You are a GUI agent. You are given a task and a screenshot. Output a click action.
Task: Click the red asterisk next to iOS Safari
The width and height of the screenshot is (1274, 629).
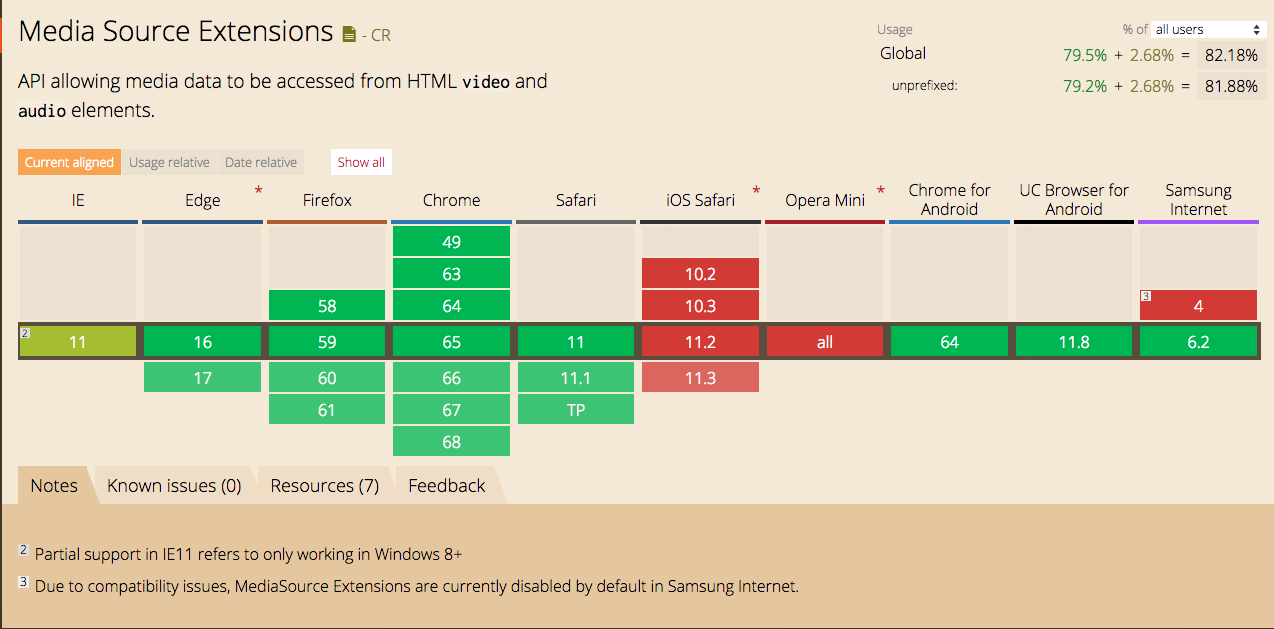click(x=756, y=191)
